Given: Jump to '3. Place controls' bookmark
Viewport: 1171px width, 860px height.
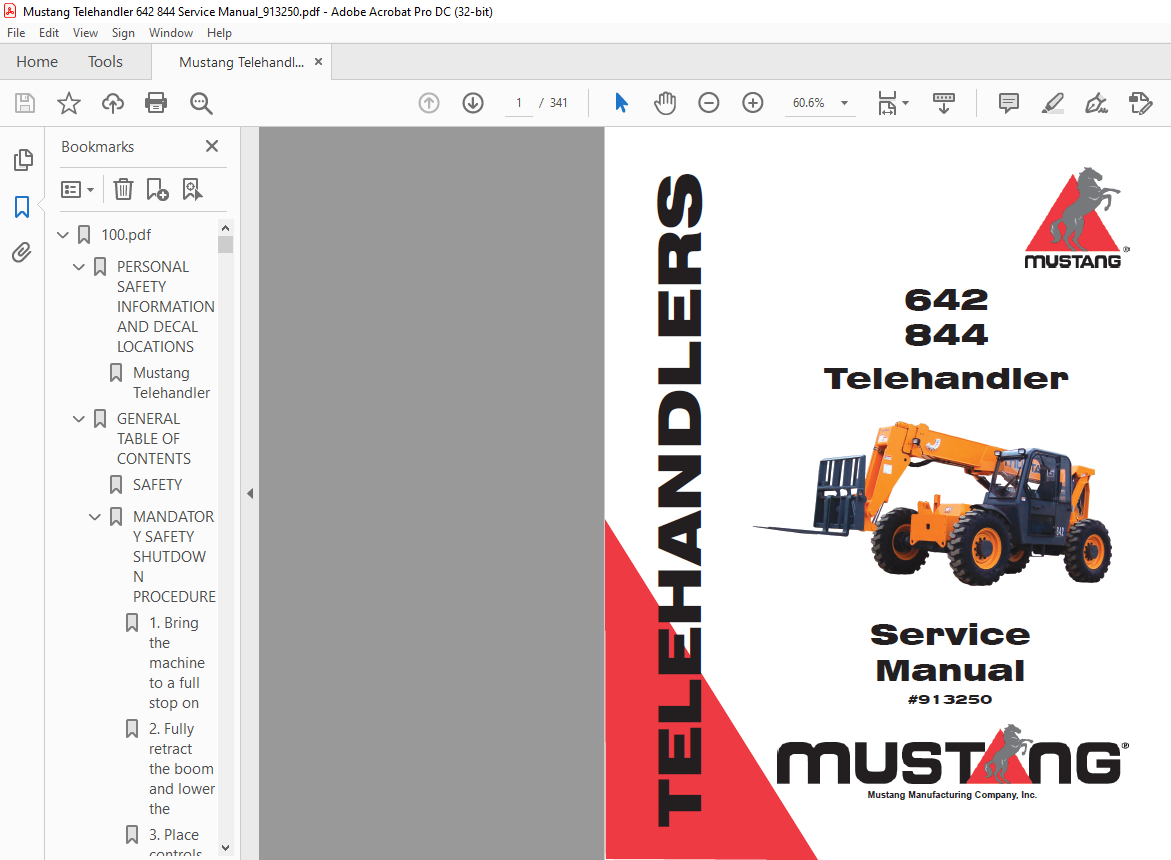Looking at the screenshot, I should pos(174,842).
